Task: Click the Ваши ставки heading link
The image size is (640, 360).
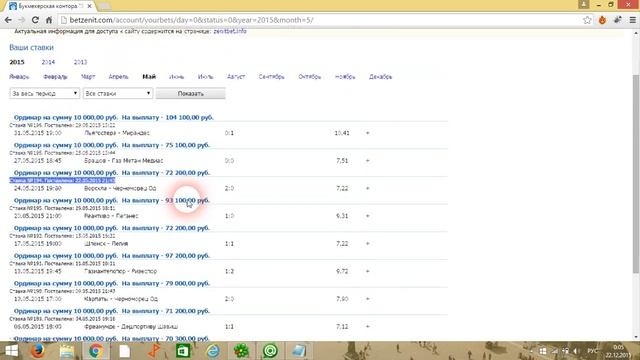Action: tap(31, 47)
